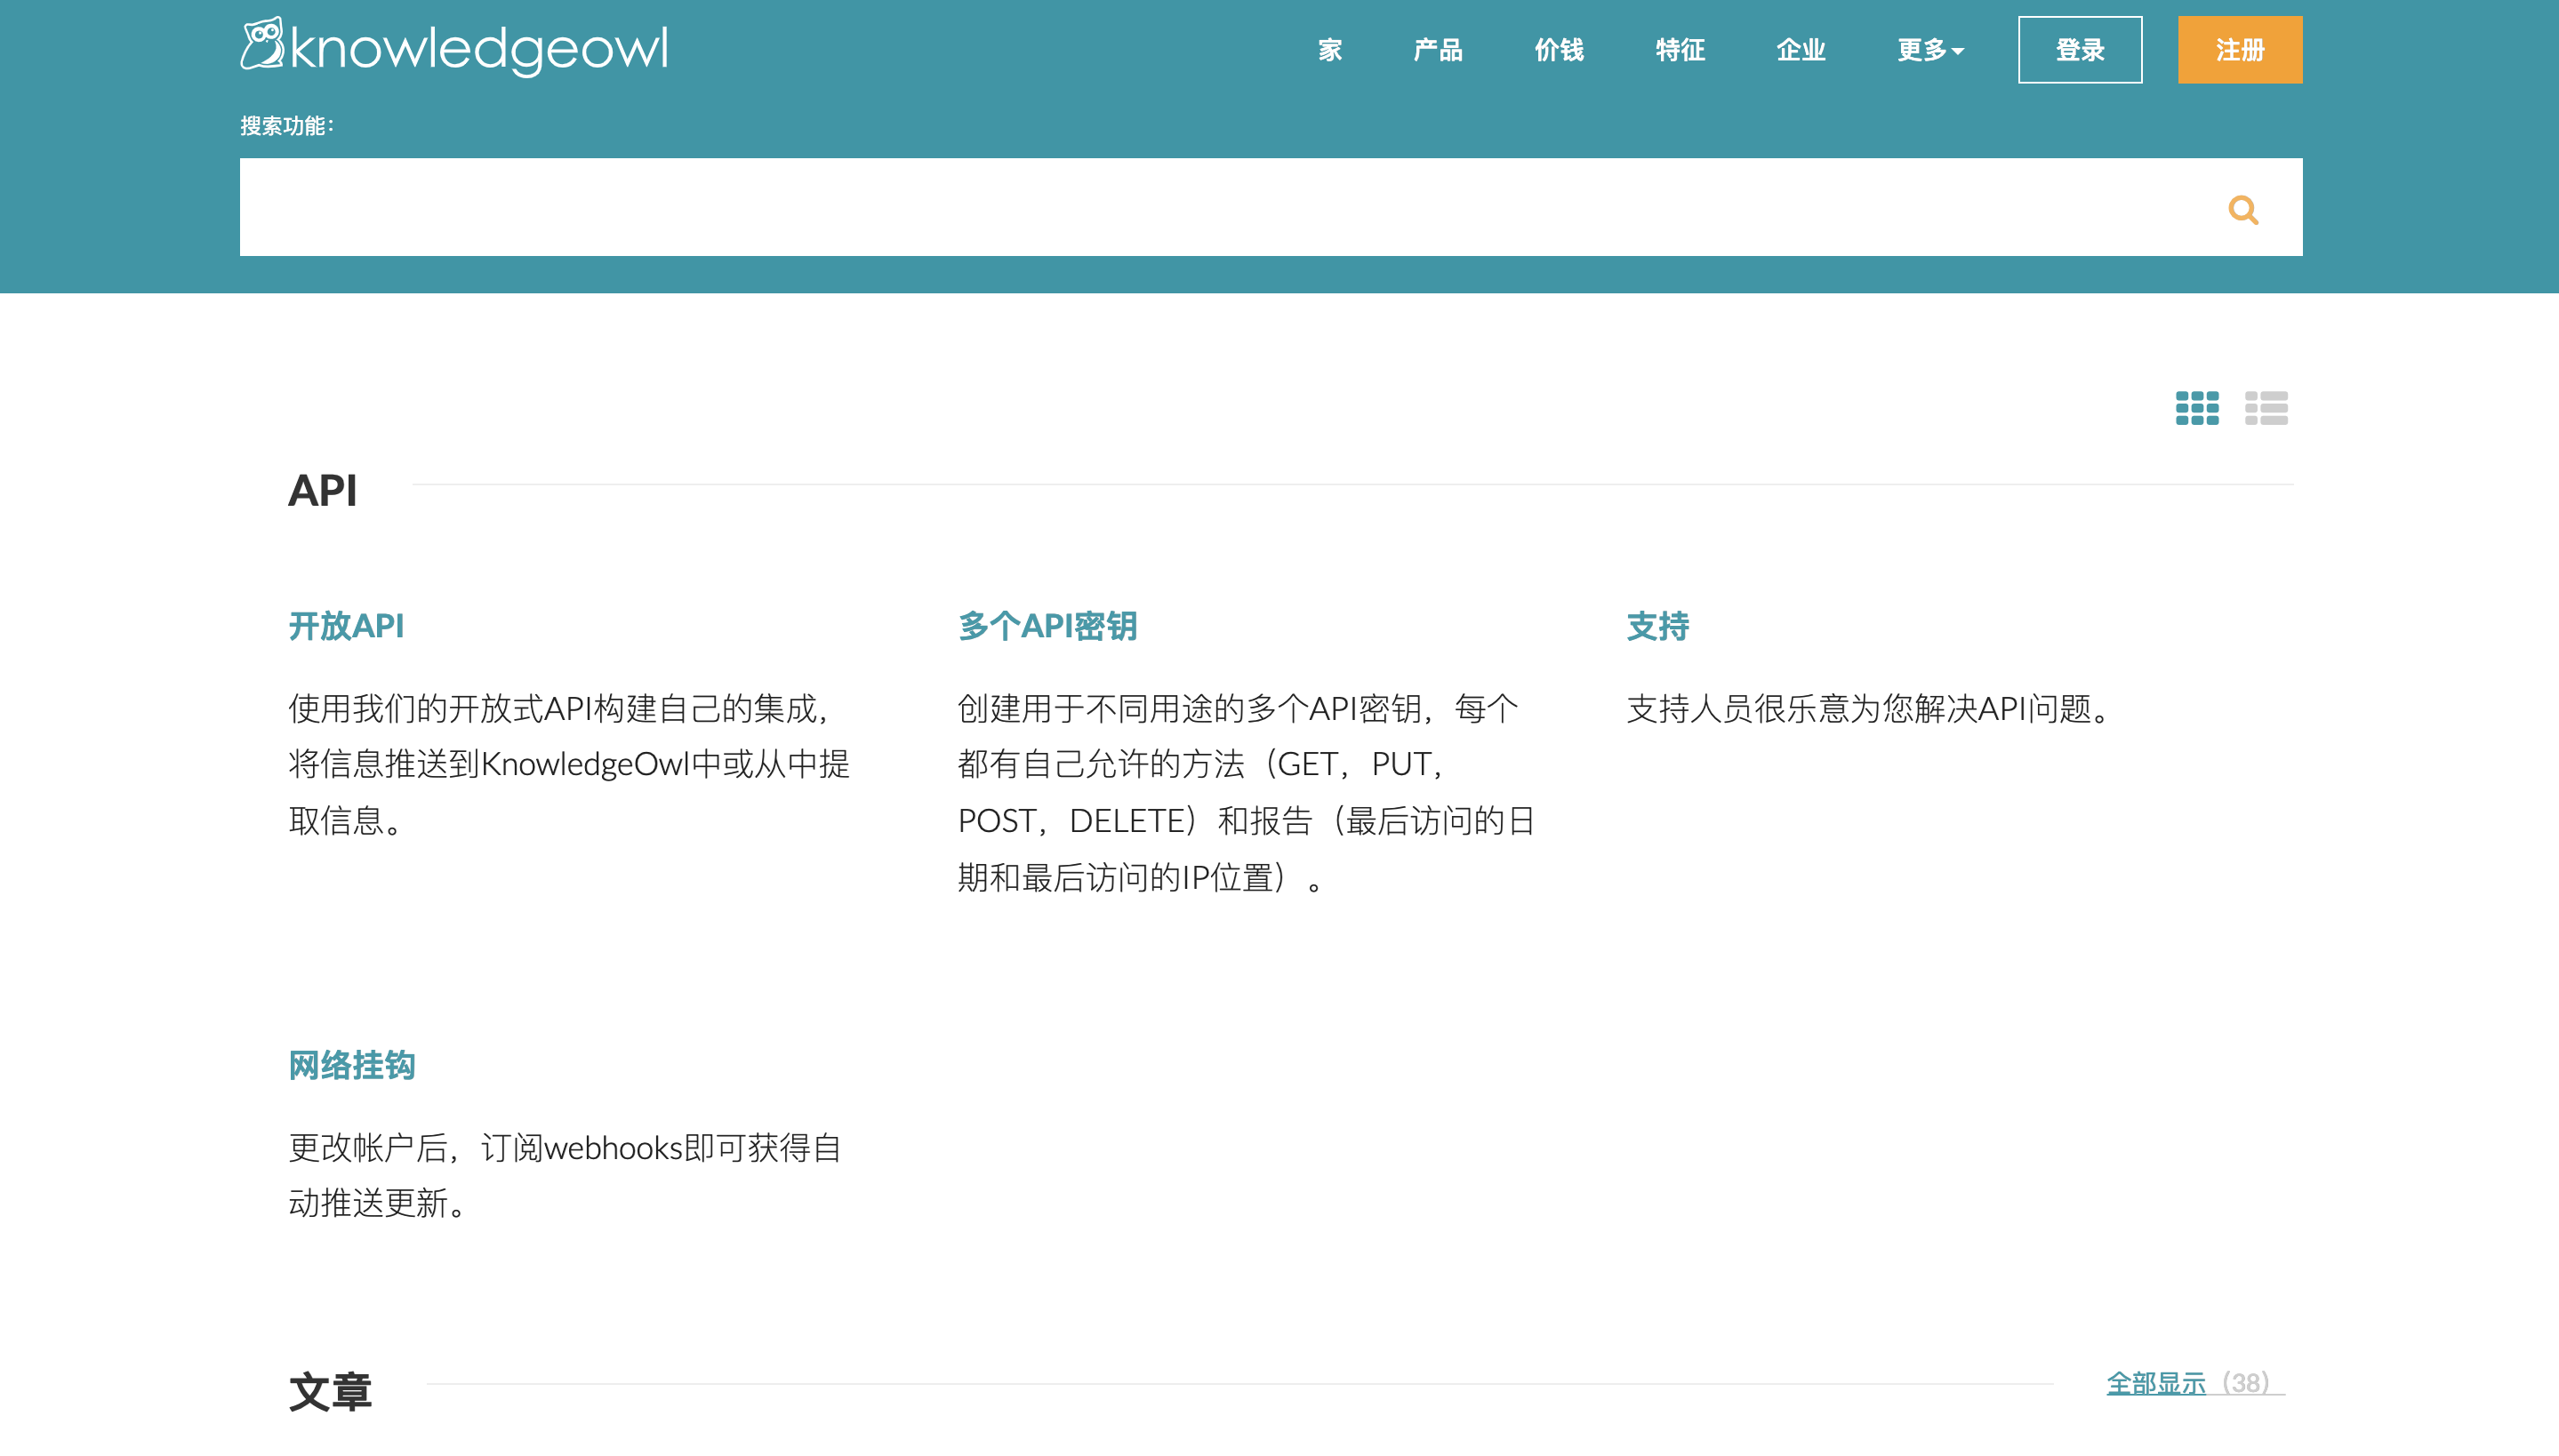Switch to list view layout
Image resolution: width=2559 pixels, height=1456 pixels.
tap(2266, 407)
